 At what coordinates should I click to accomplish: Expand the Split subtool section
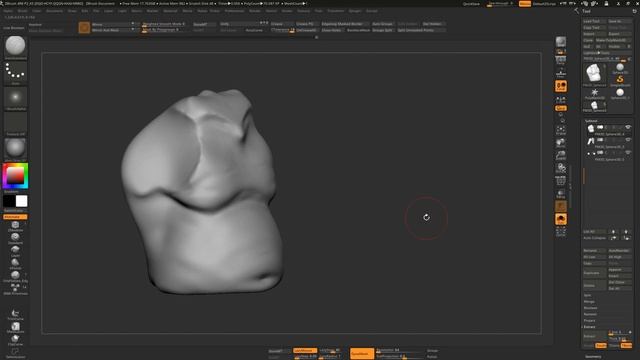pos(587,295)
